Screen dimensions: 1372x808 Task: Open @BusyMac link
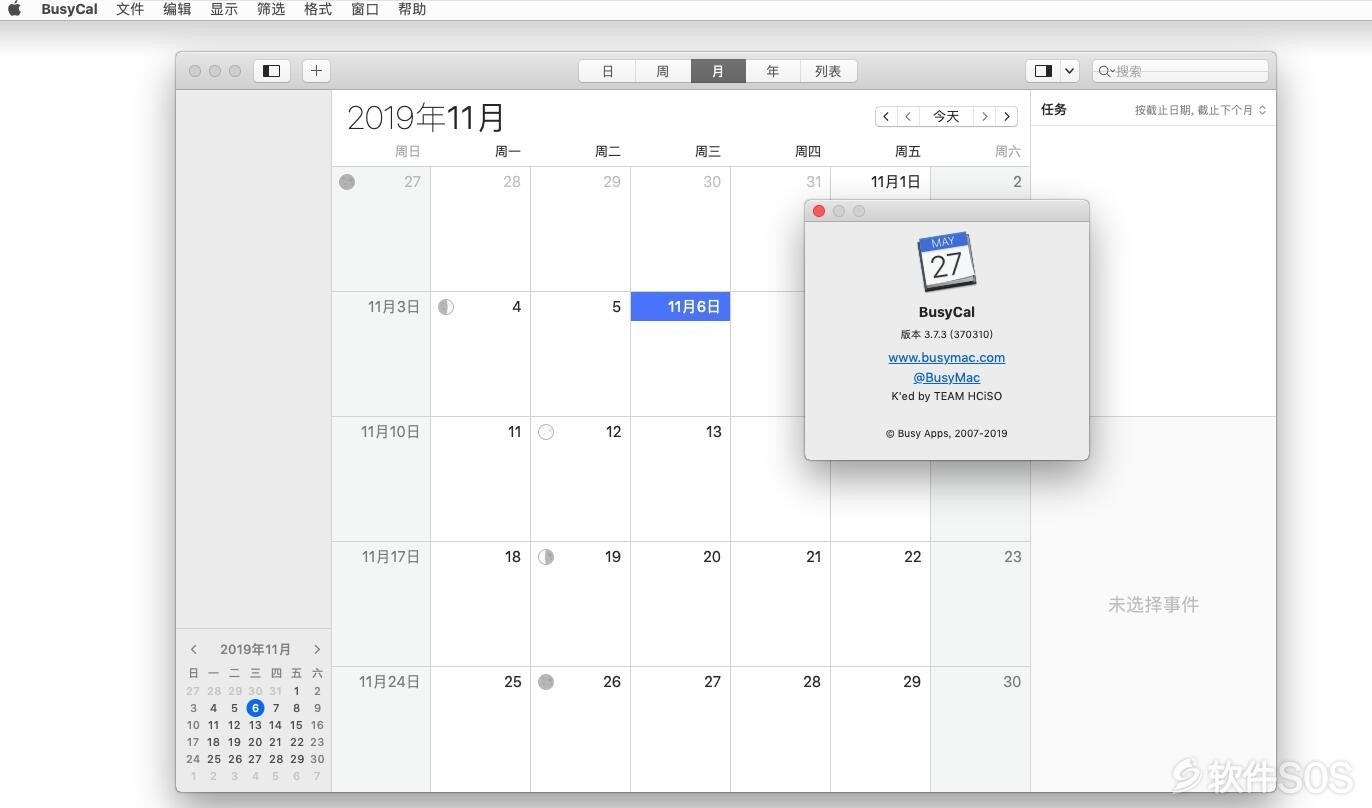(x=946, y=377)
